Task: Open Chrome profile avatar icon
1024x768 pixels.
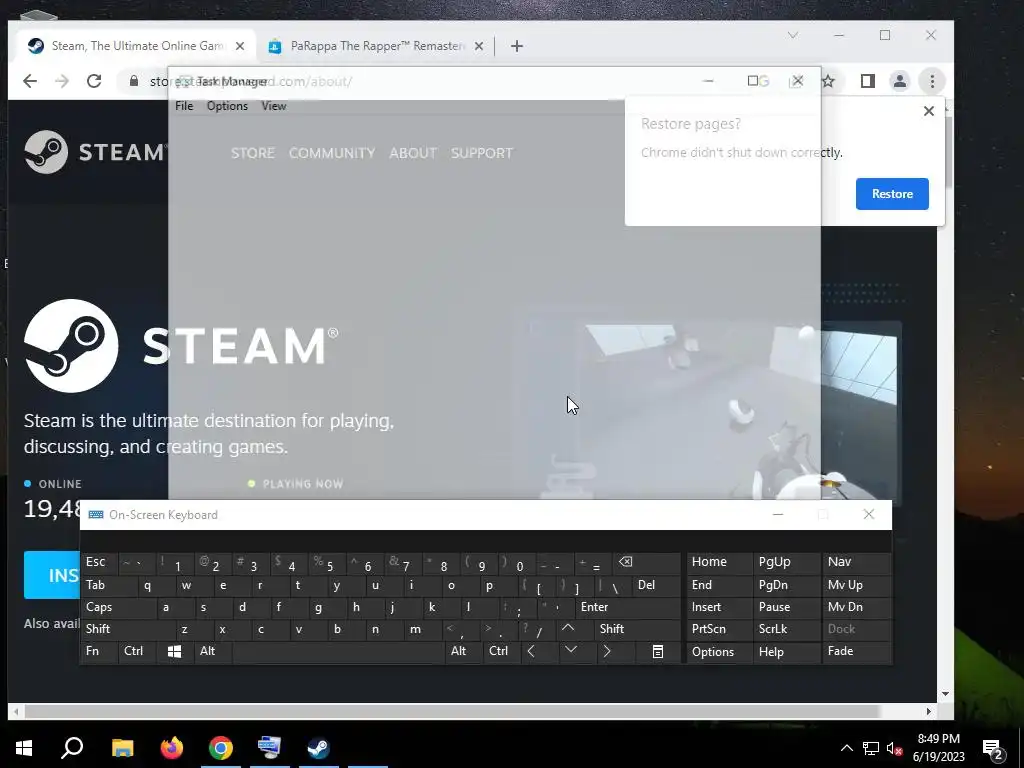Action: coord(899,81)
